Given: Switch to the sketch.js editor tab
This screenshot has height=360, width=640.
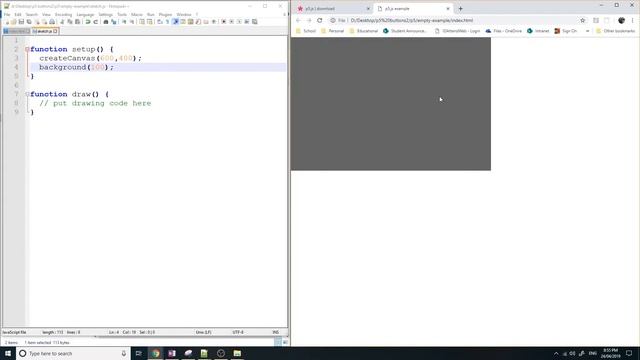Looking at the screenshot, I should tap(44, 31).
